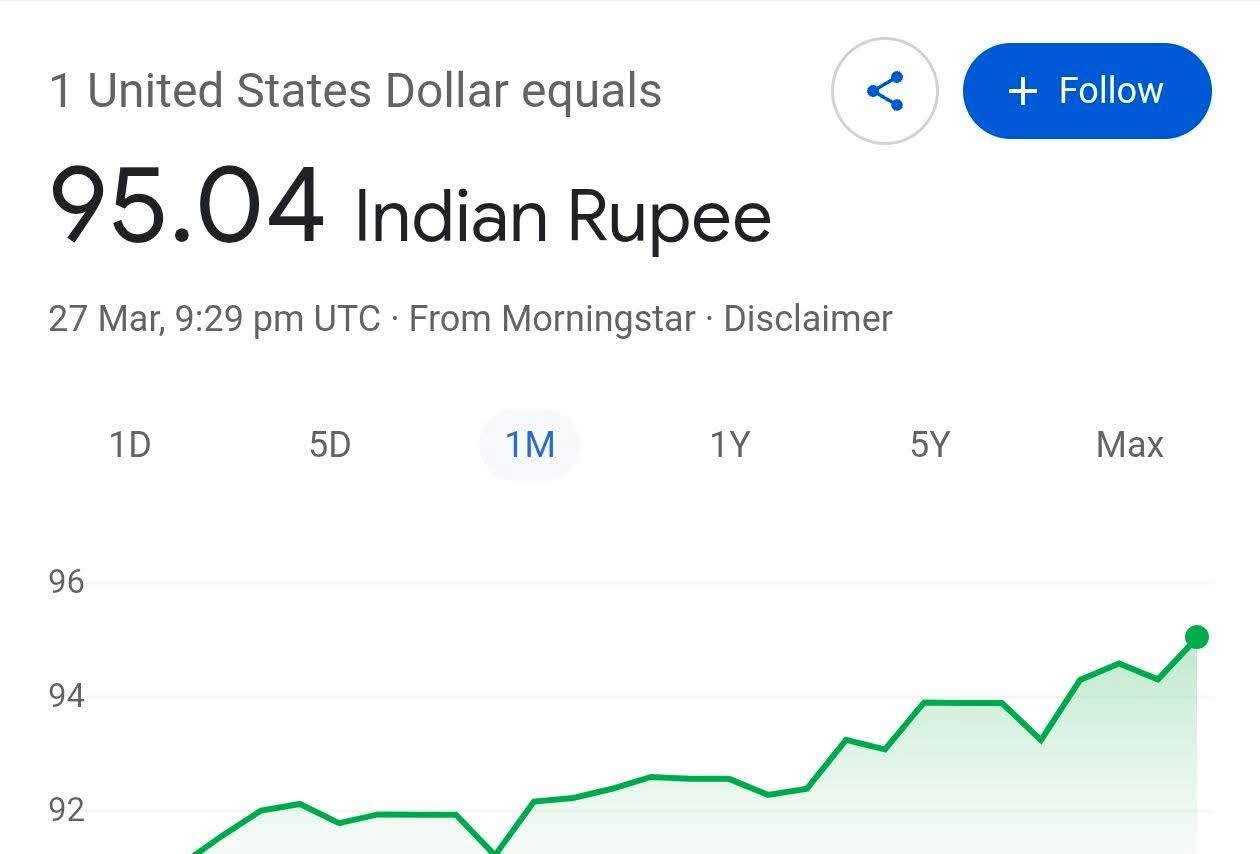Click the 95.04 exchange rate value
1260x854 pixels.
coord(188,207)
